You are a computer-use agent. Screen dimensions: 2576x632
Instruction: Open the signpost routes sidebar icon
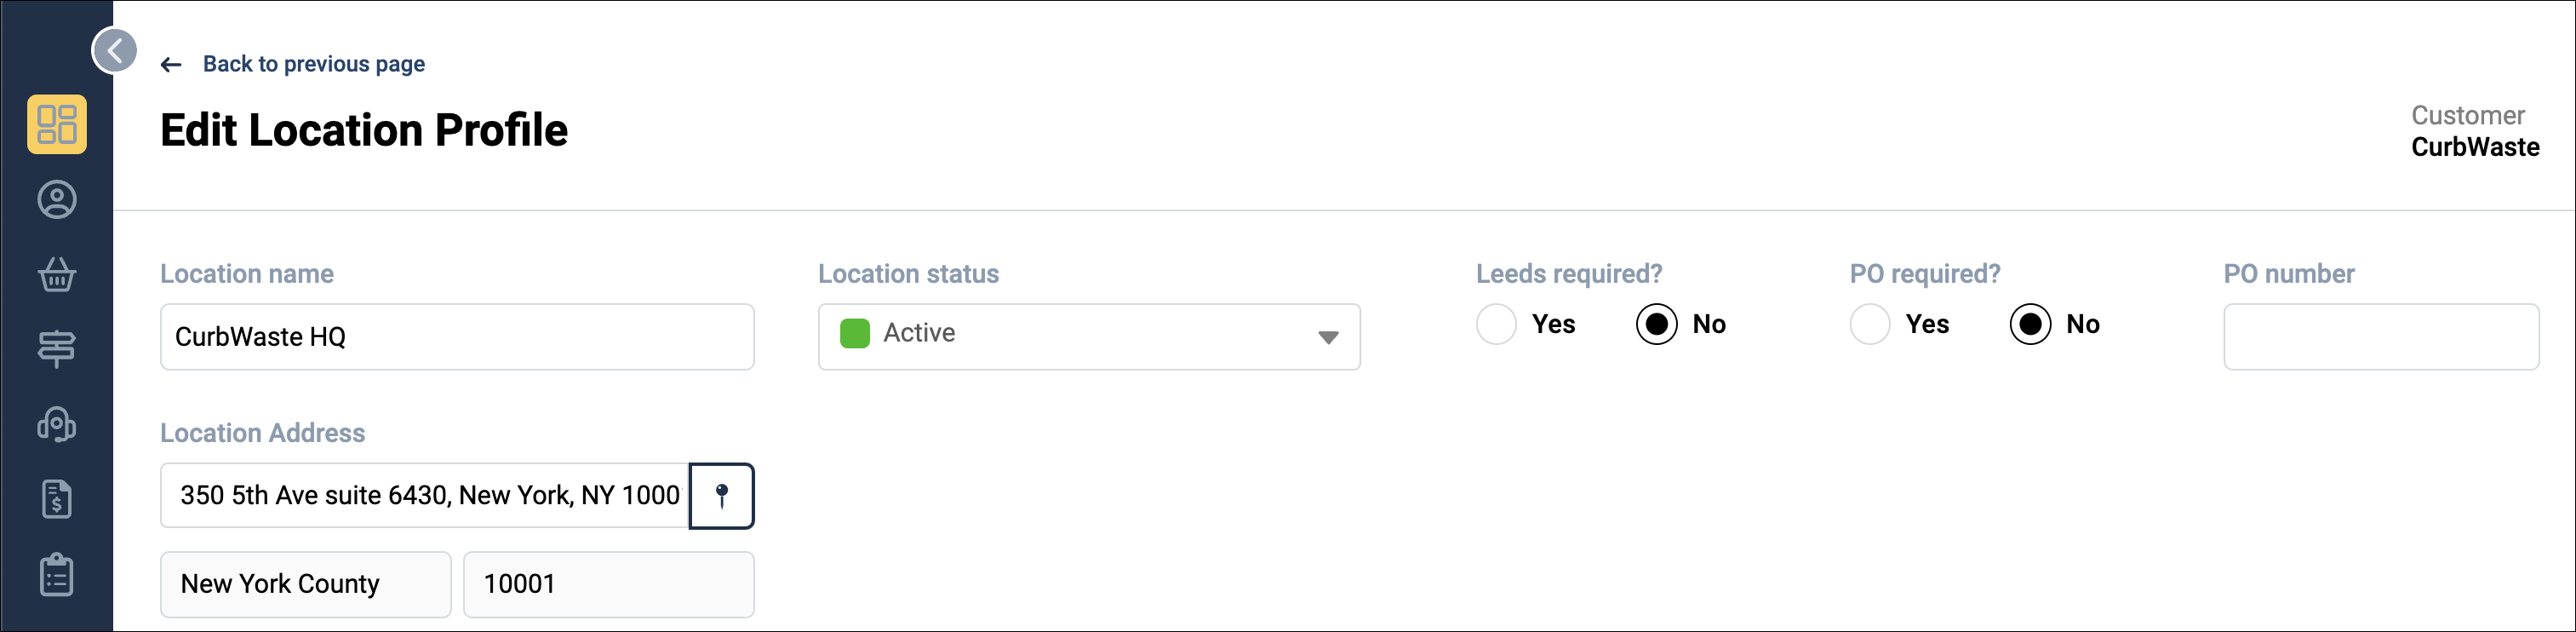pyautogui.click(x=57, y=349)
